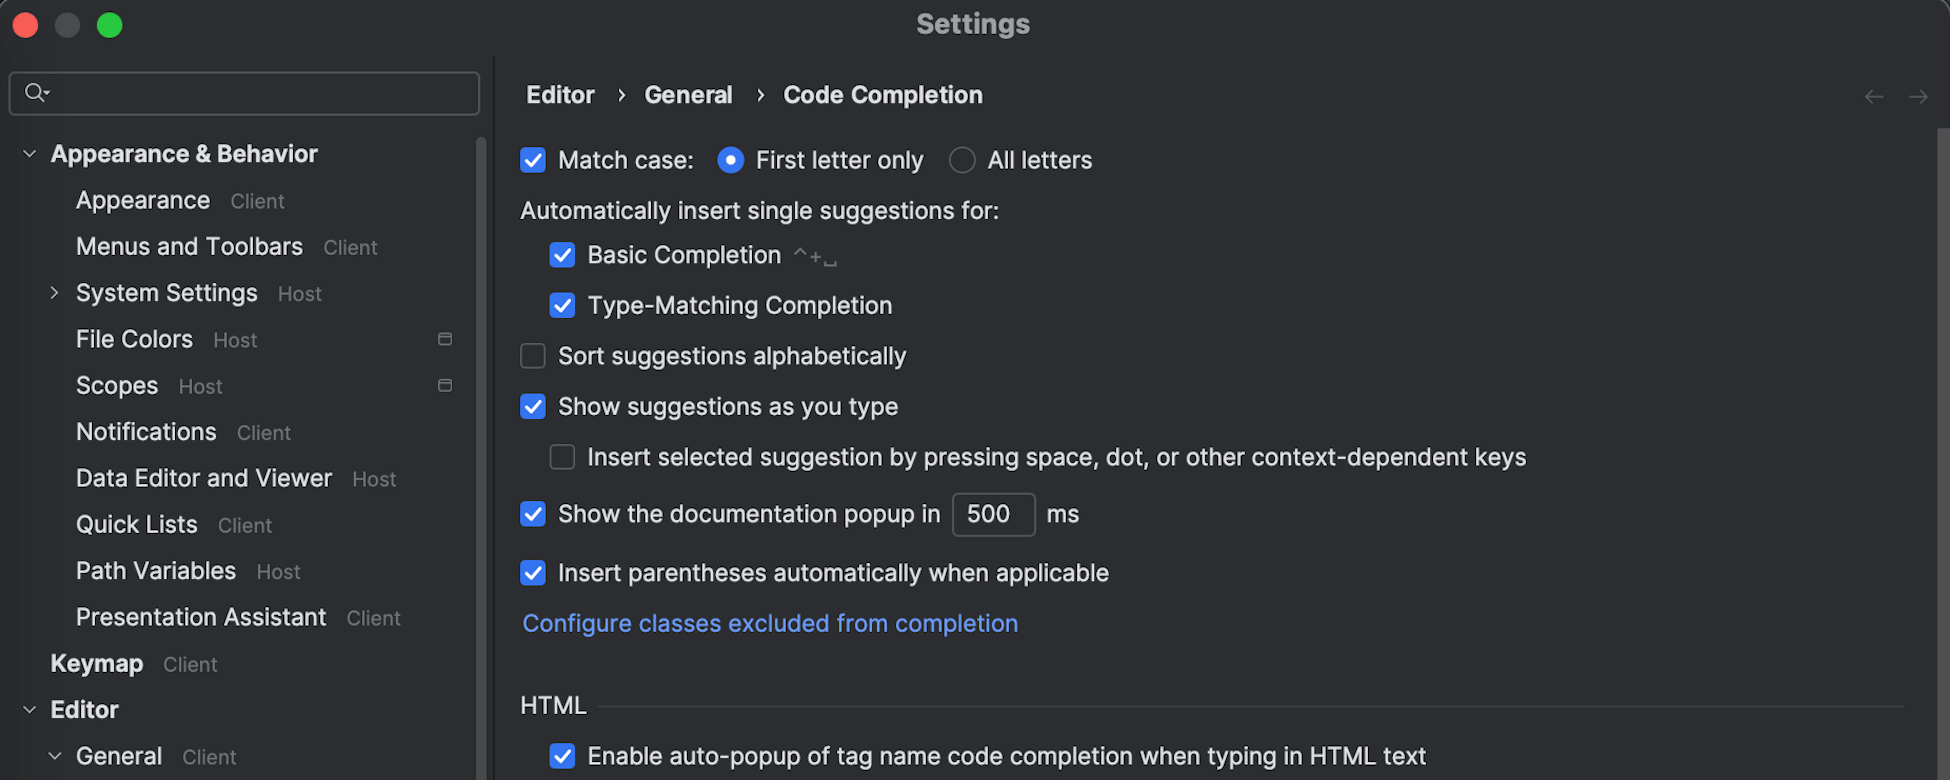Enable Sort suggestions alphabetically
The height and width of the screenshot is (780, 1950).
click(x=533, y=356)
